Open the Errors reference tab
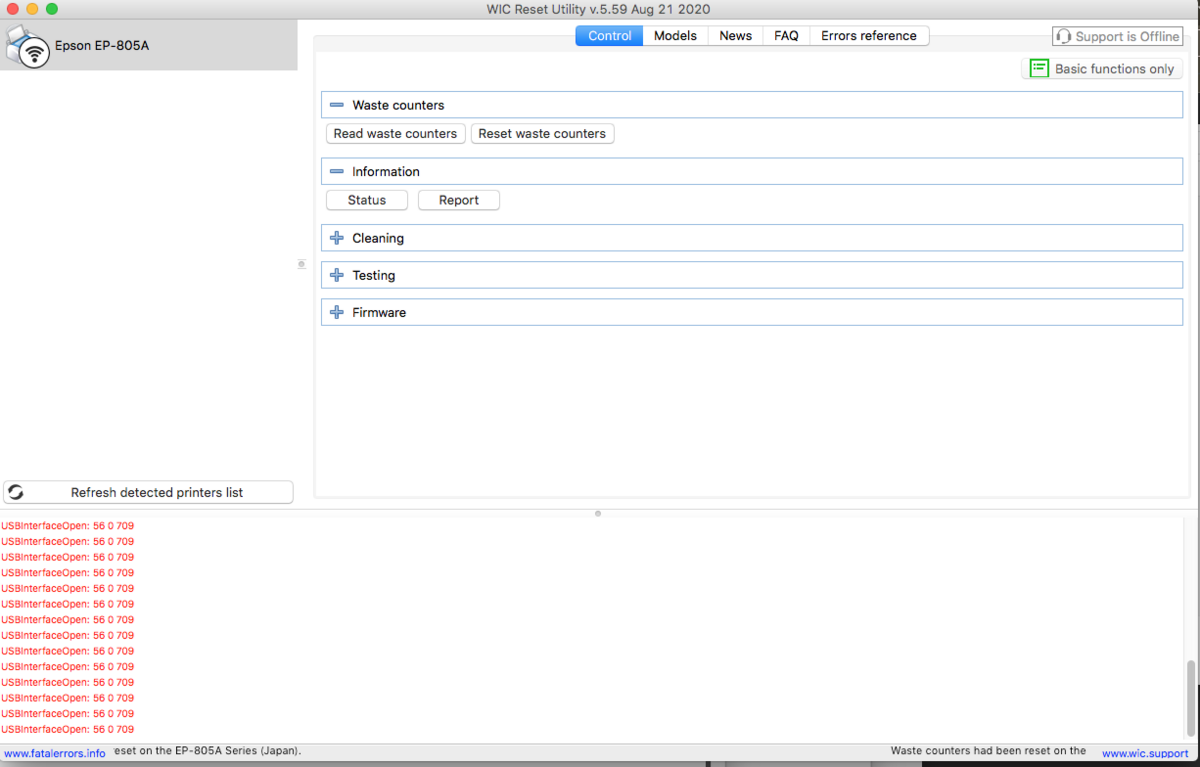This screenshot has height=767, width=1200. pos(869,36)
